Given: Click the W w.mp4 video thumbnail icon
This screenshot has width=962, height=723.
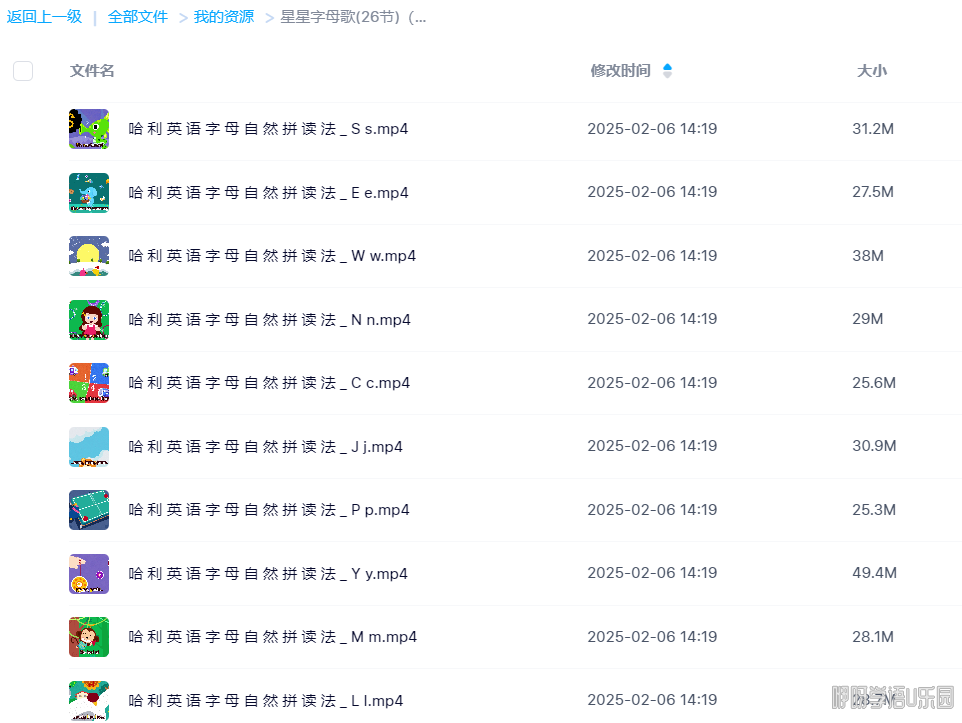Looking at the screenshot, I should click(89, 256).
